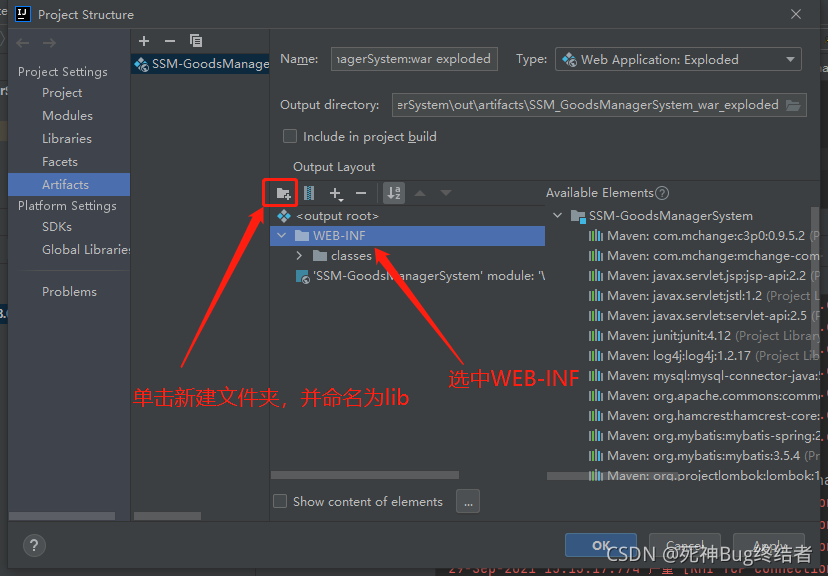This screenshot has height=576, width=828.
Task: Select Maven org.mybatis:mybatis-spring library
Action: pyautogui.click(x=703, y=436)
